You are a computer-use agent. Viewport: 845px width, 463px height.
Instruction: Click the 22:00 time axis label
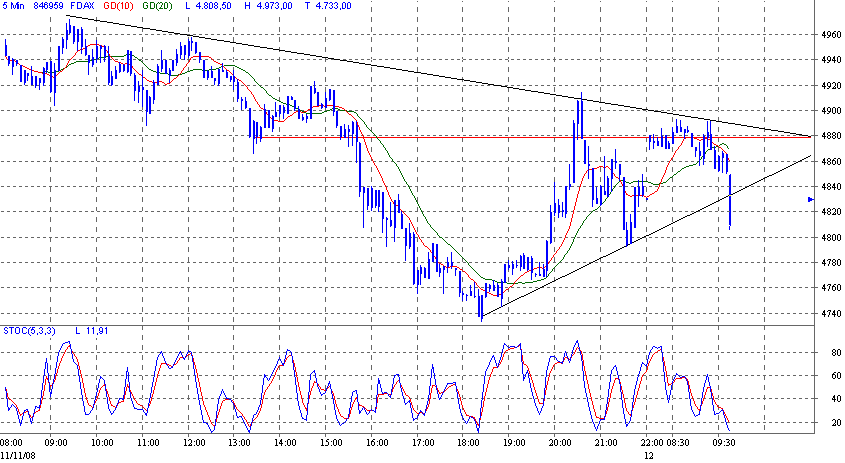[652, 443]
